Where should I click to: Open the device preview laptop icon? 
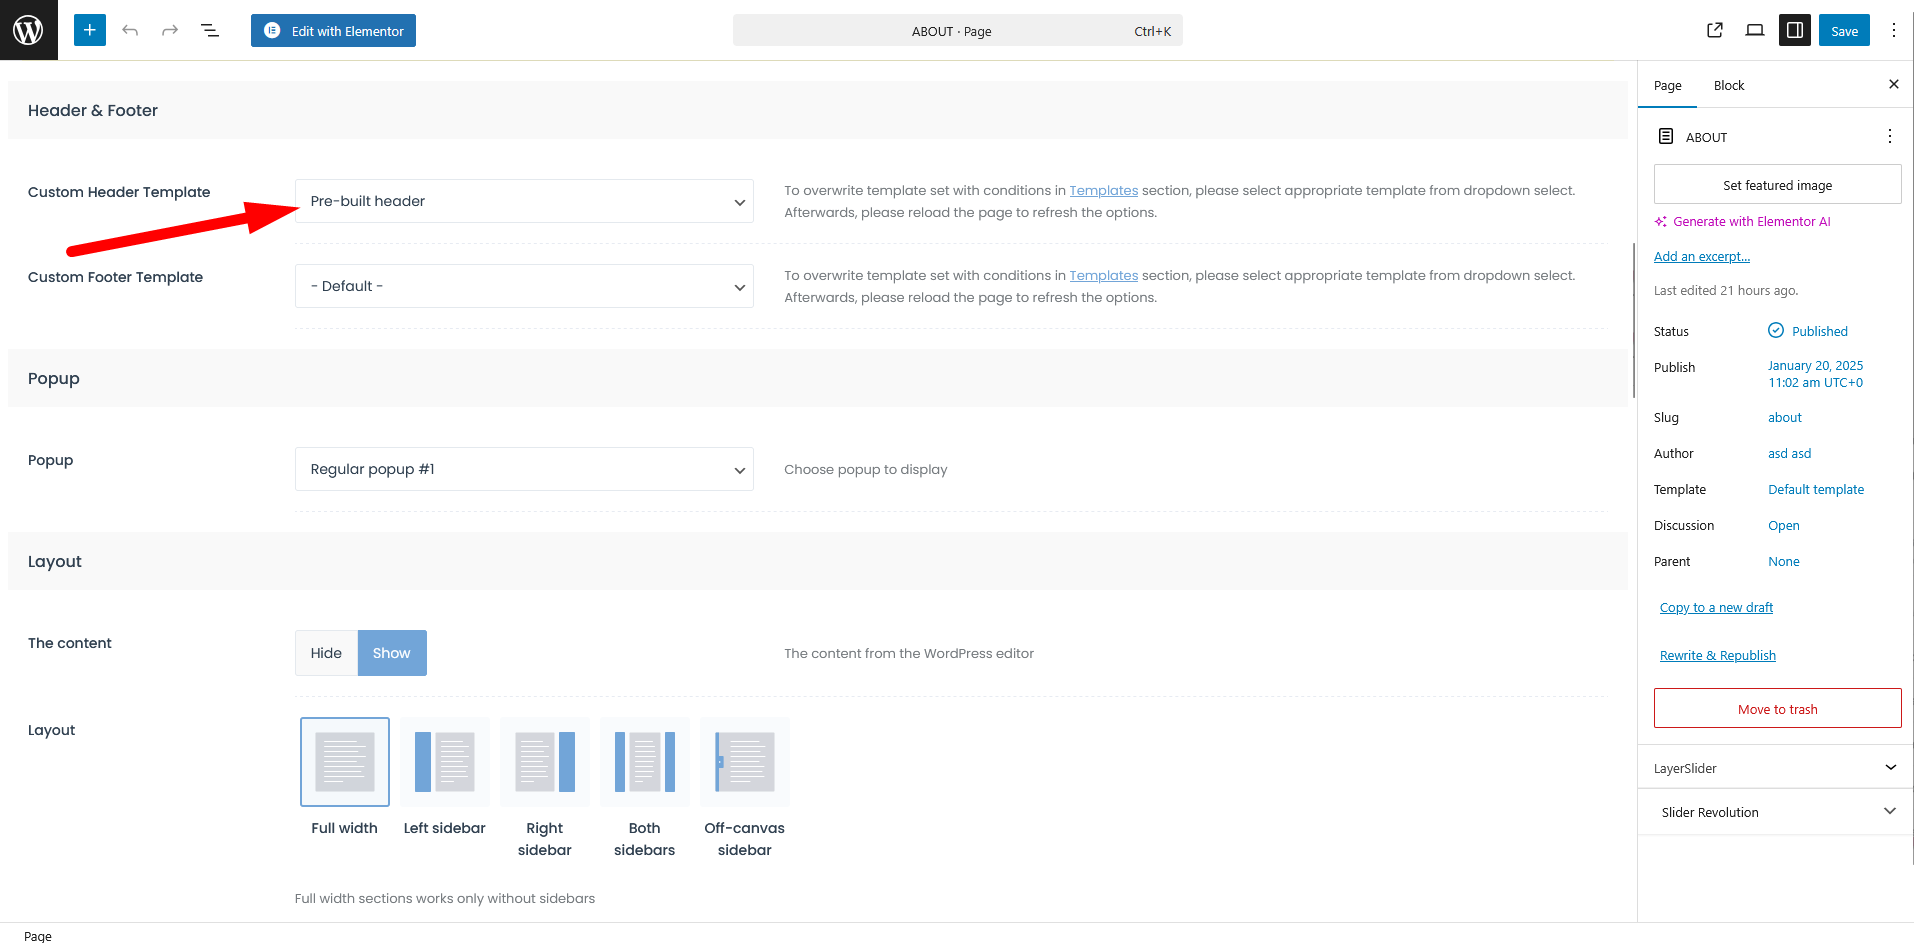[x=1755, y=30]
